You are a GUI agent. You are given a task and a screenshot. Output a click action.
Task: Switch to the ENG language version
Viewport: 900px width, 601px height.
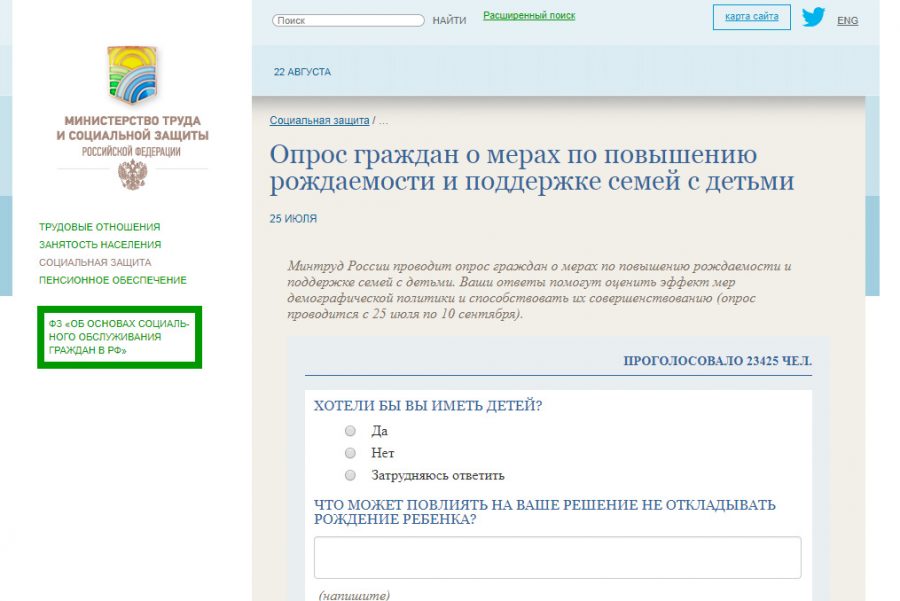(x=848, y=21)
